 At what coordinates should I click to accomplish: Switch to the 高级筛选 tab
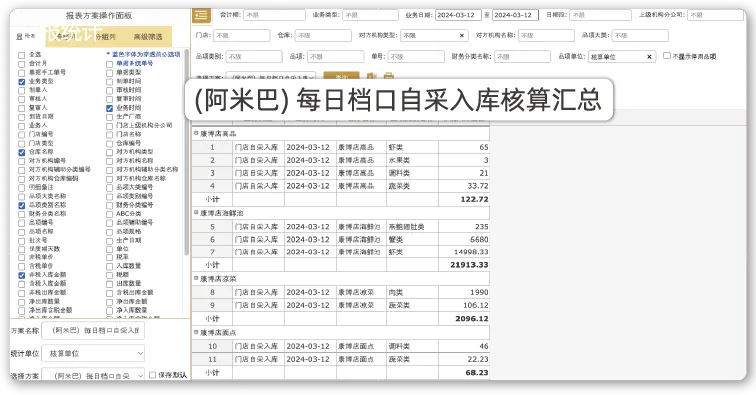[x=148, y=37]
